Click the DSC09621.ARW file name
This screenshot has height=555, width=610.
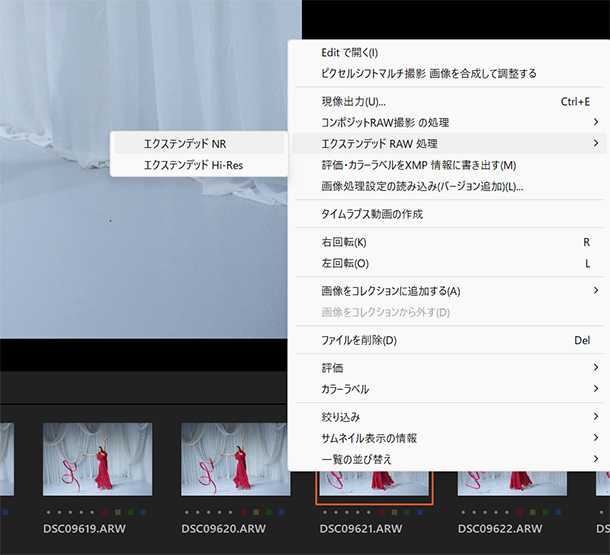[361, 529]
